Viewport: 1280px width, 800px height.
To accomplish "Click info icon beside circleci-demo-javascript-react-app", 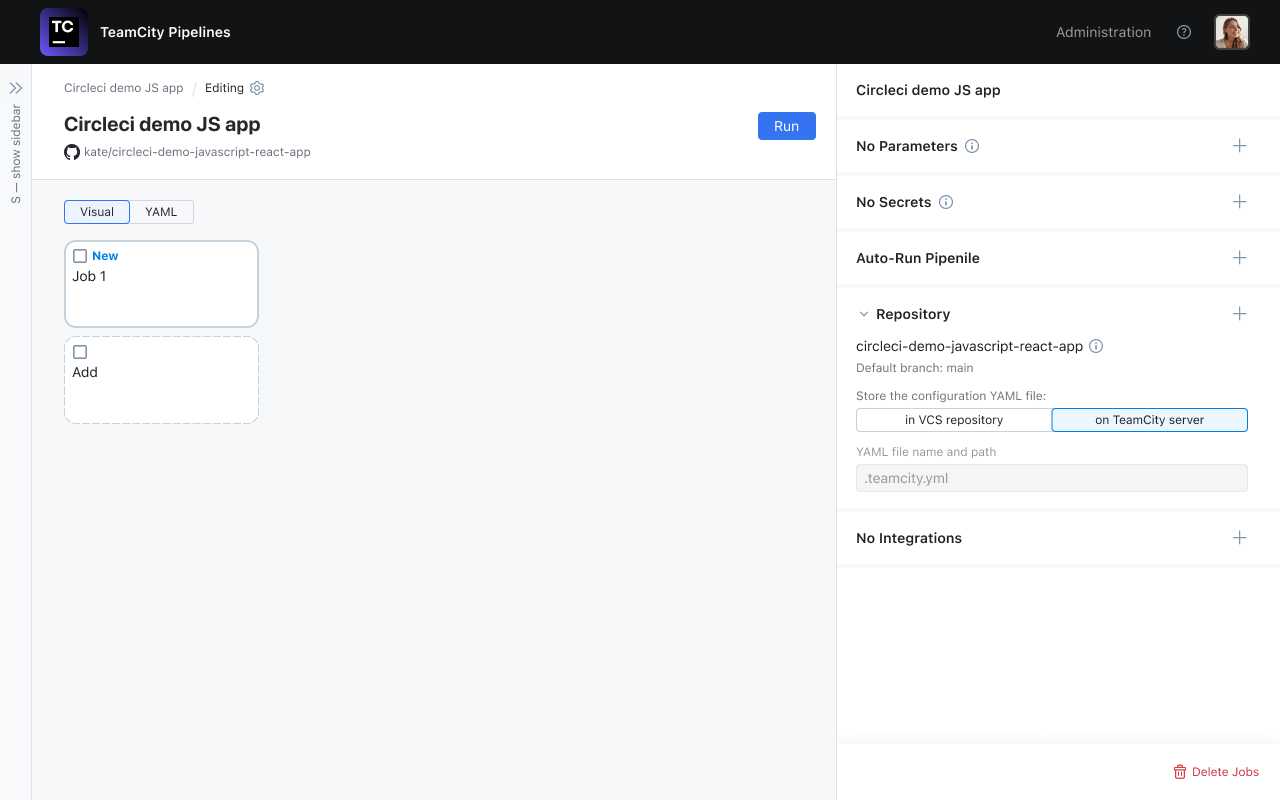I will [1096, 346].
